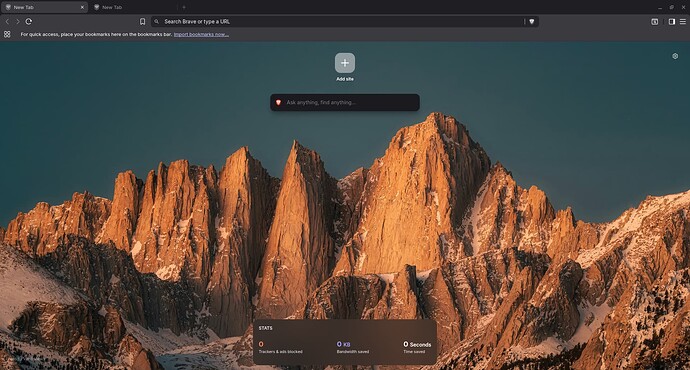Select the active first New Tab
Viewport: 690px width, 370px height.
(44, 7)
